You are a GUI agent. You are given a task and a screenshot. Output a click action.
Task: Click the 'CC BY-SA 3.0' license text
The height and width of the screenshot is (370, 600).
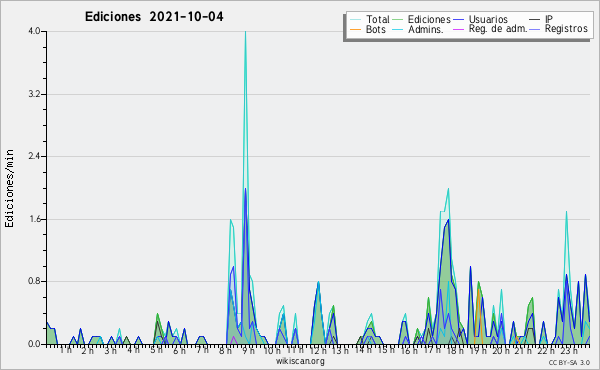pos(569,362)
